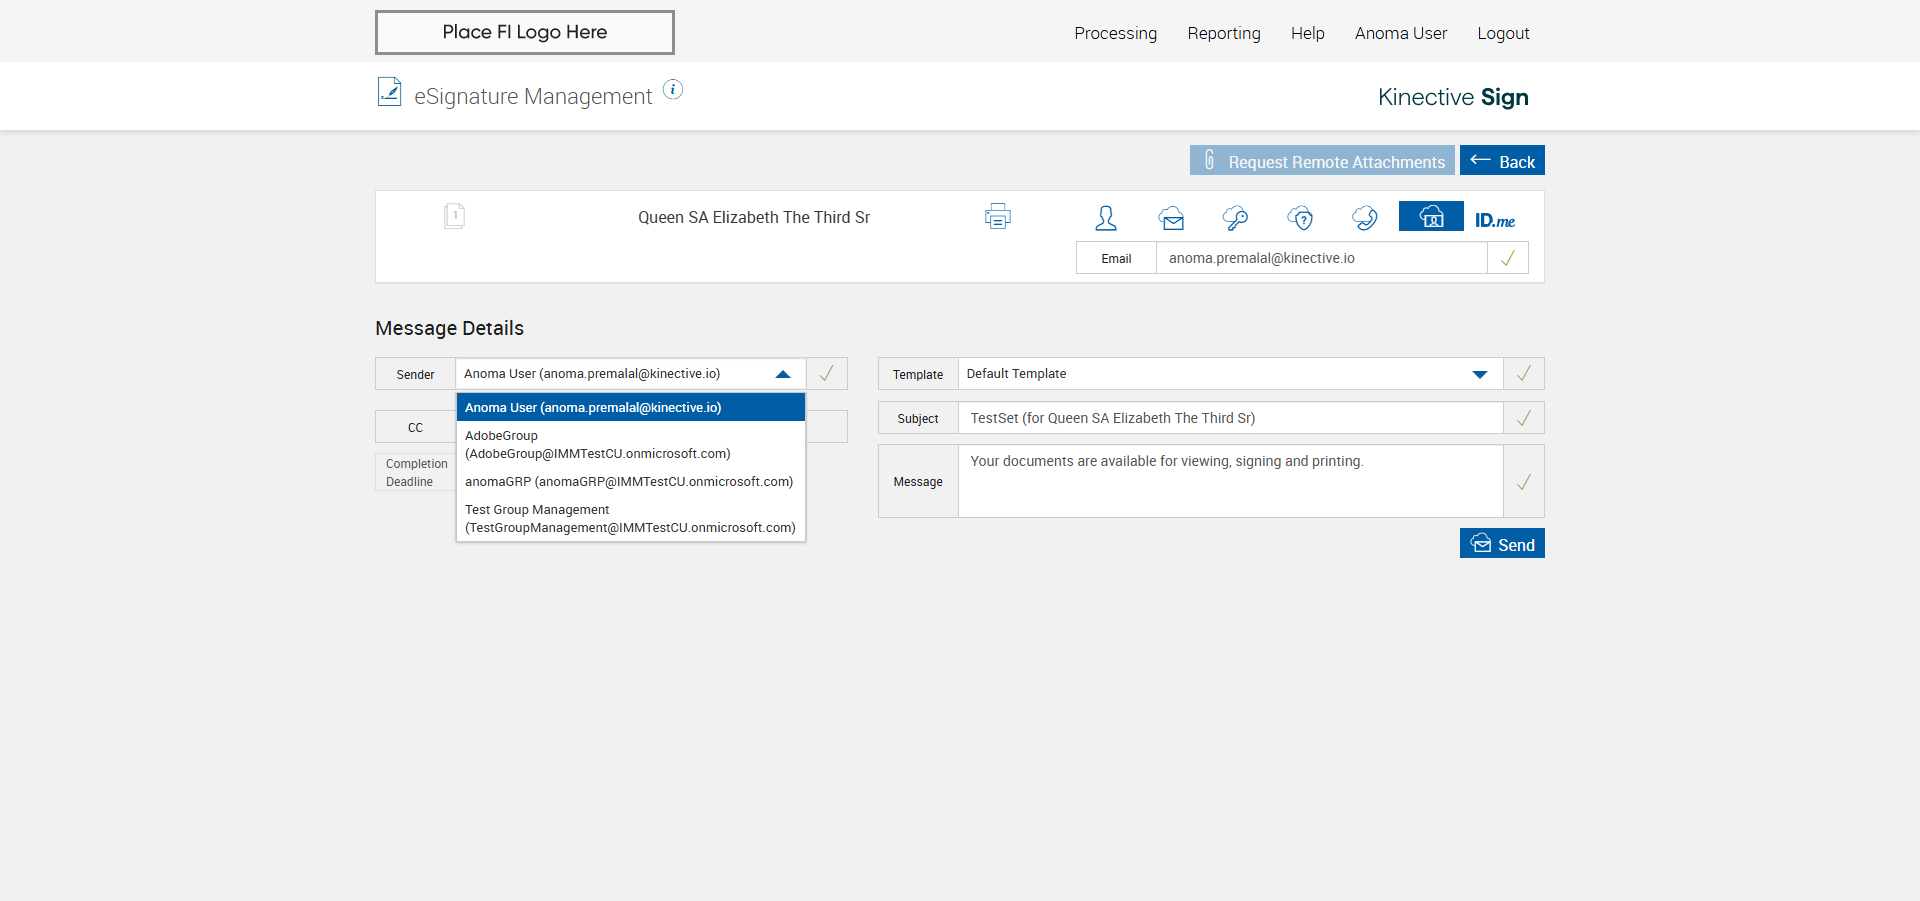Click the printer icon for the signer
1920x901 pixels.
coord(997,217)
